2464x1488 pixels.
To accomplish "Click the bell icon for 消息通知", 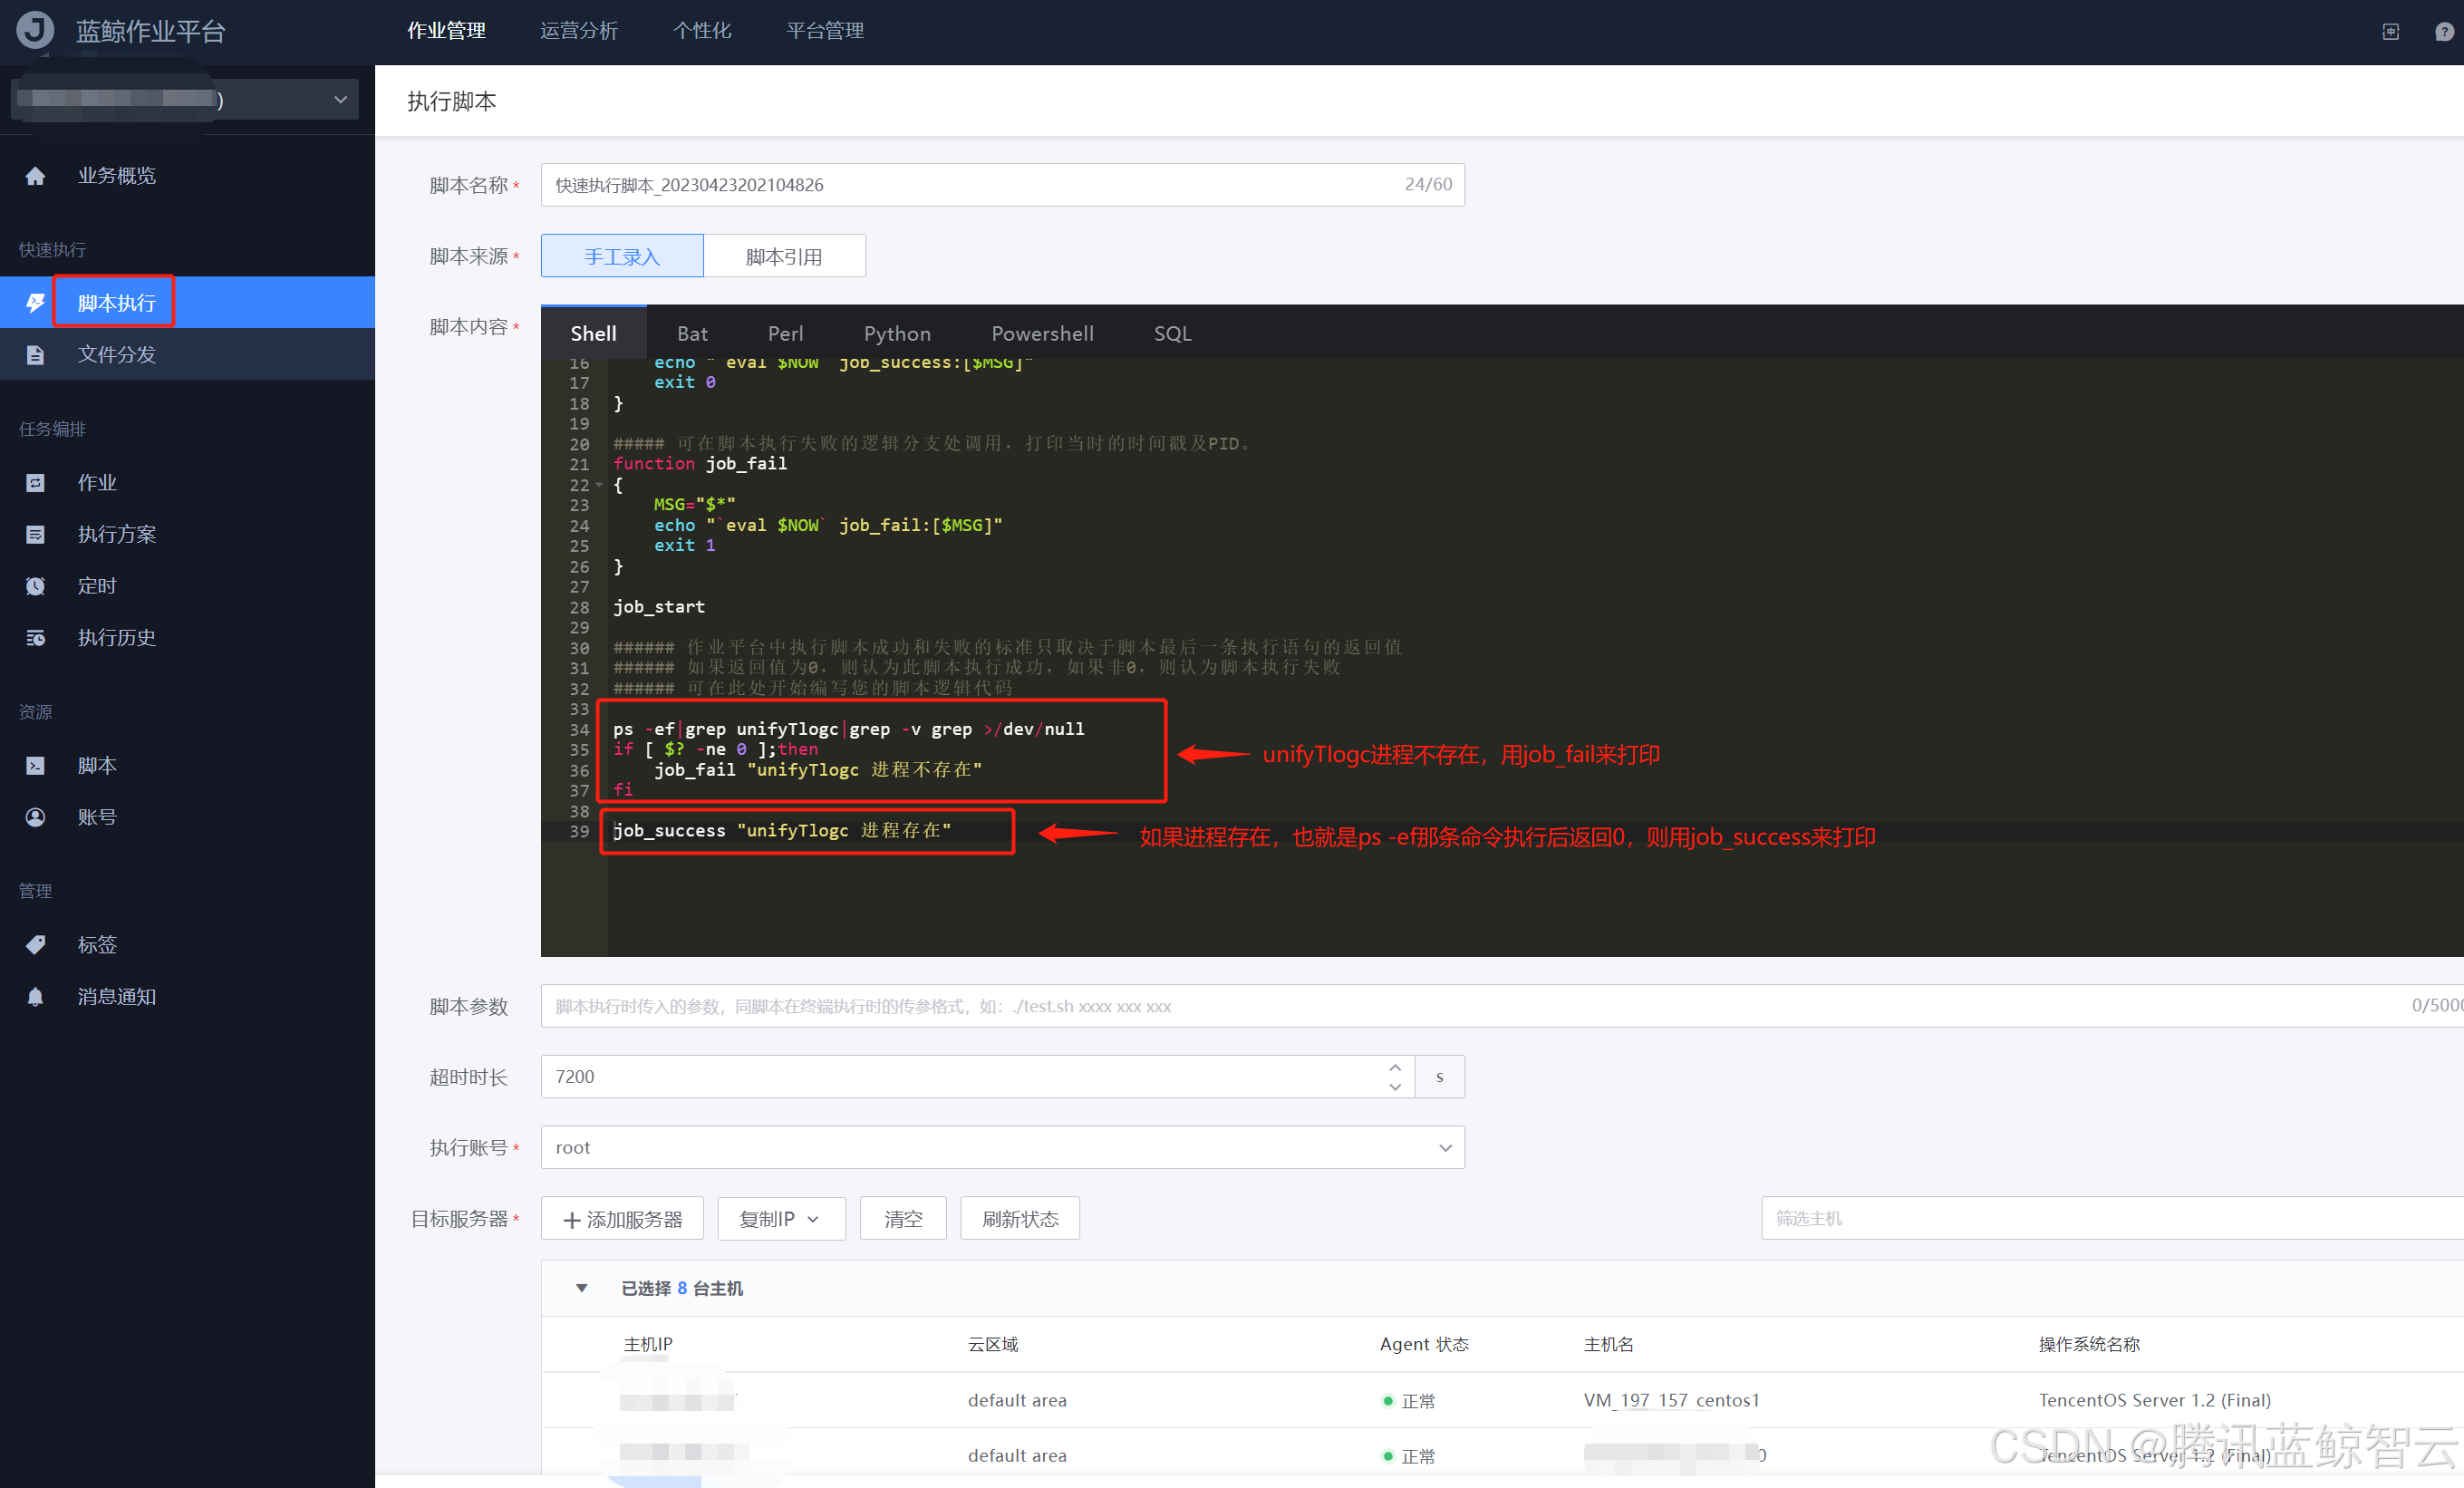I will (35, 997).
